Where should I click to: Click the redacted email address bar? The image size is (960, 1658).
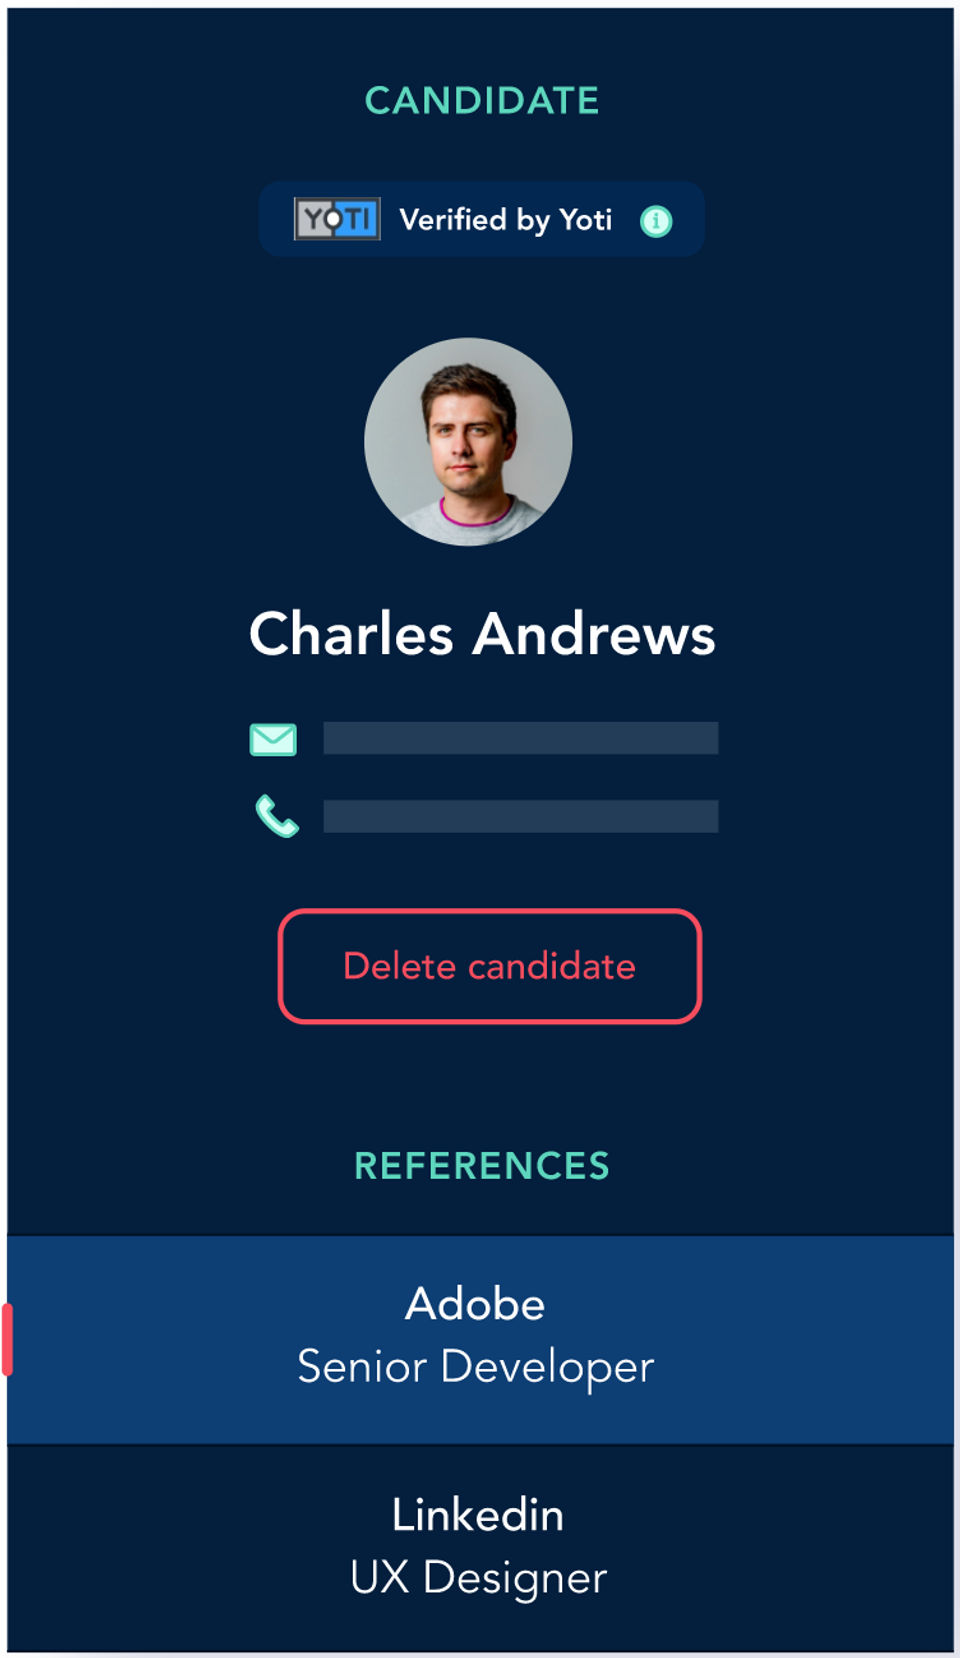pos(520,738)
